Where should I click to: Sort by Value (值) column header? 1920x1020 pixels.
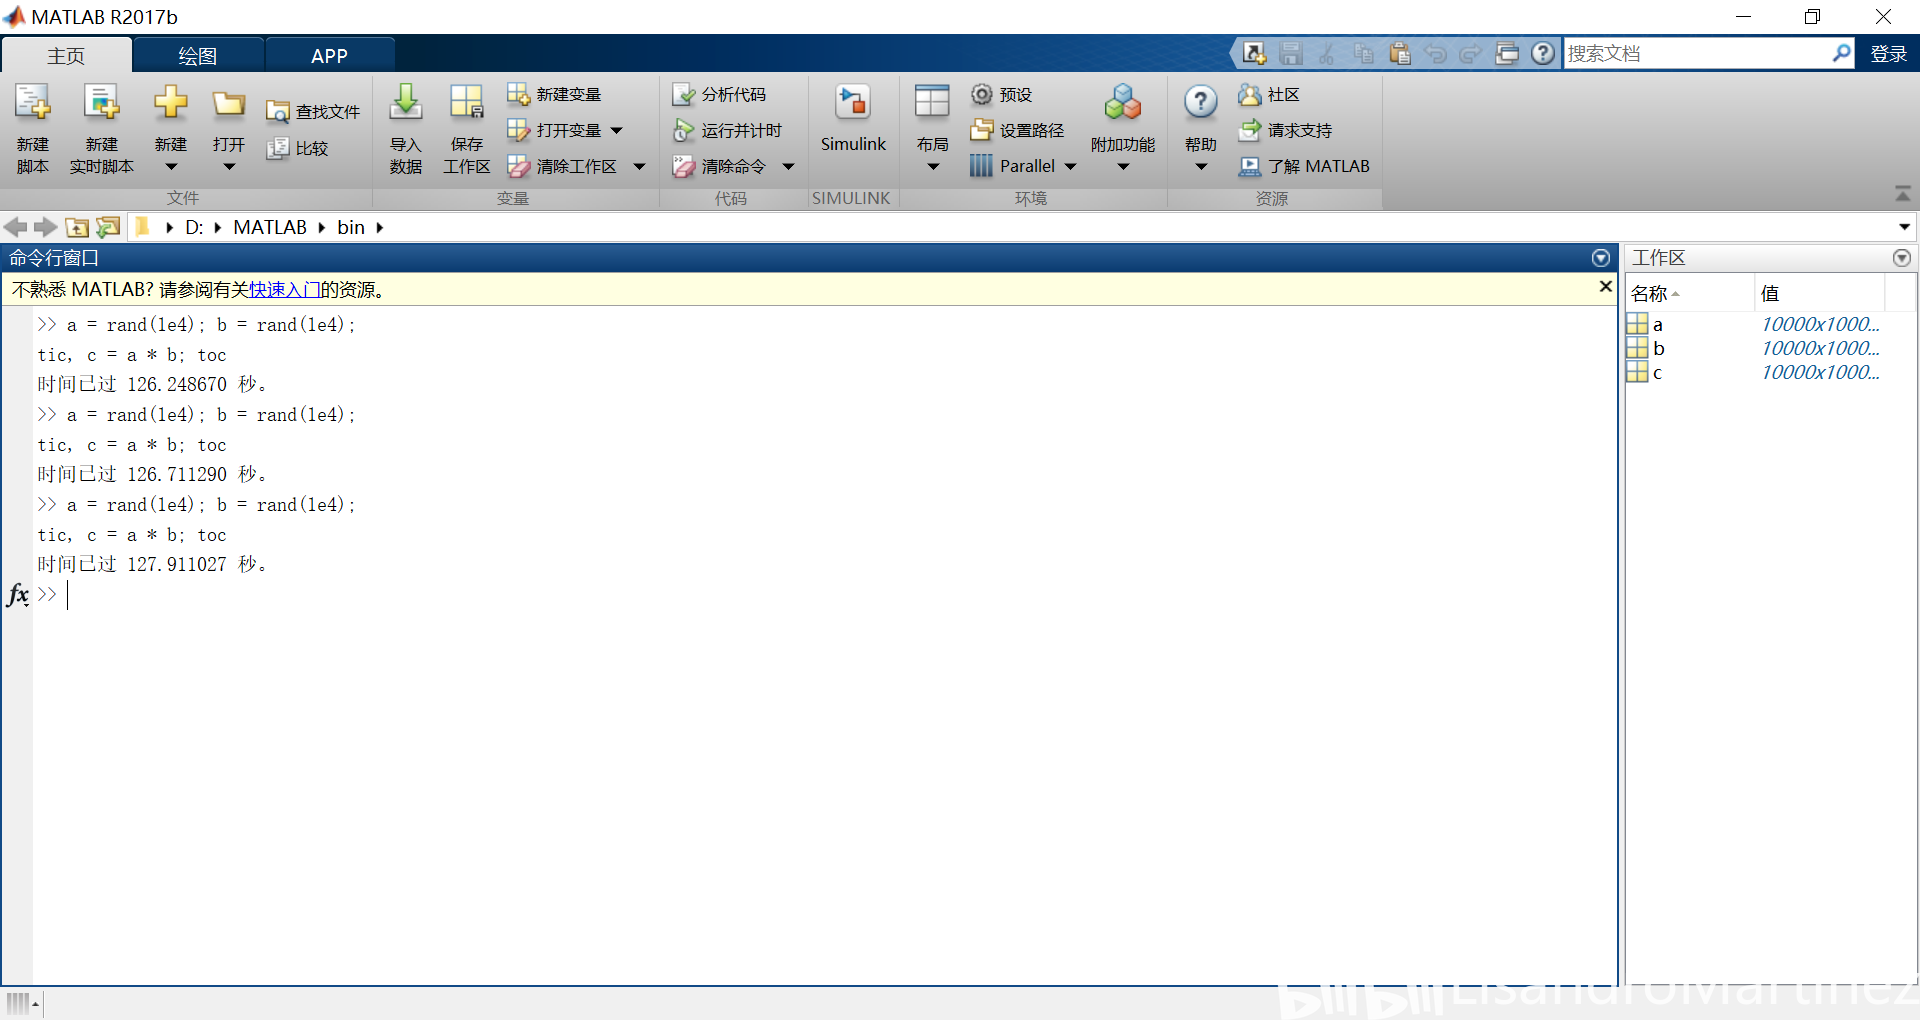[1820, 293]
